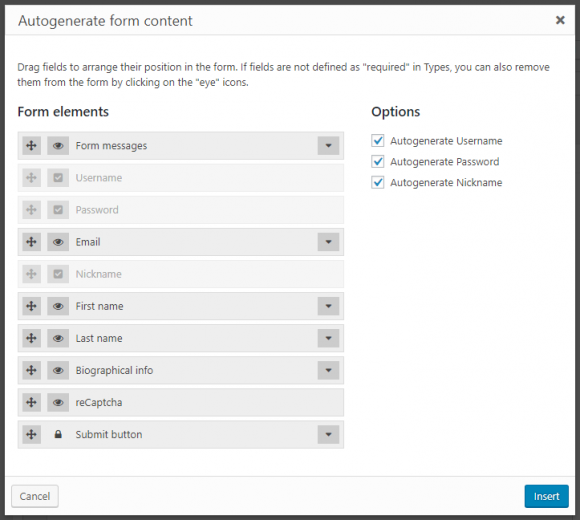The width and height of the screenshot is (580, 520).
Task: Uncheck Autogenerate Username option
Action: click(378, 141)
